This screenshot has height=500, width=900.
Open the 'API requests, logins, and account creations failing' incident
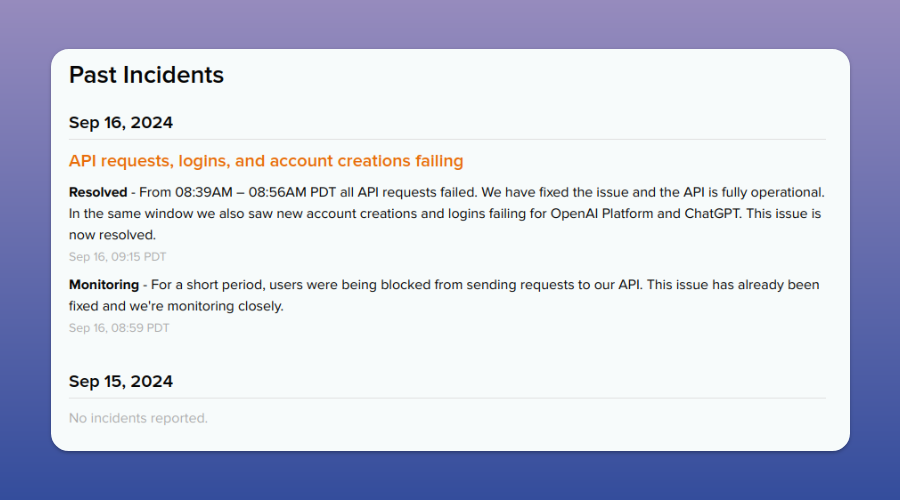(x=266, y=161)
